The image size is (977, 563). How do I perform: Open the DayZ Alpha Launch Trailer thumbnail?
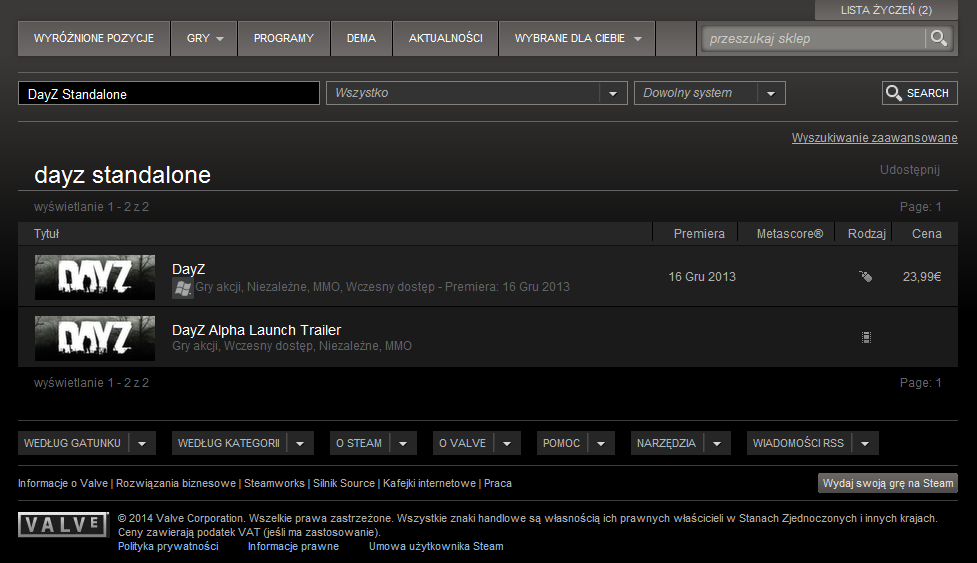95,338
